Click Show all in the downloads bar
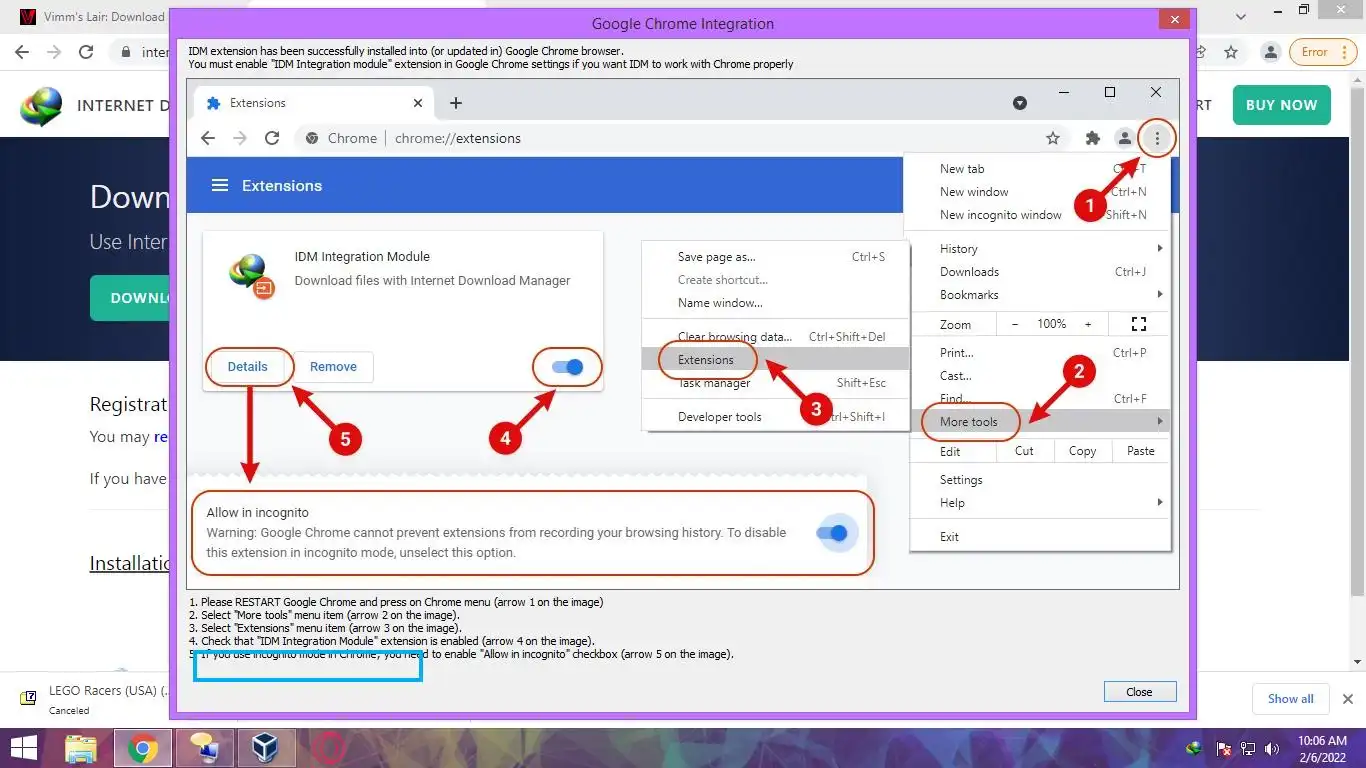Screen dimensions: 1366x768 click(x=1290, y=699)
